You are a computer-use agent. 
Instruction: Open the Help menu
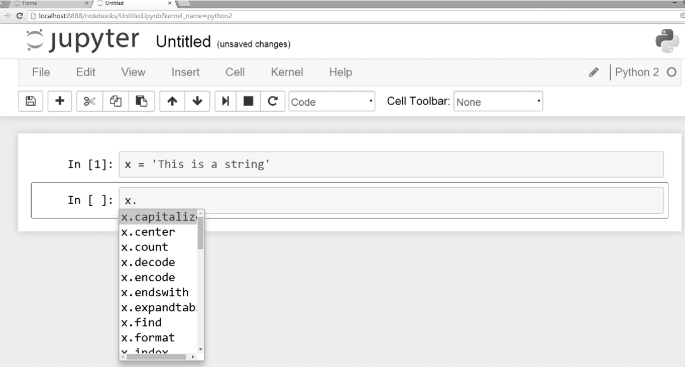(340, 72)
